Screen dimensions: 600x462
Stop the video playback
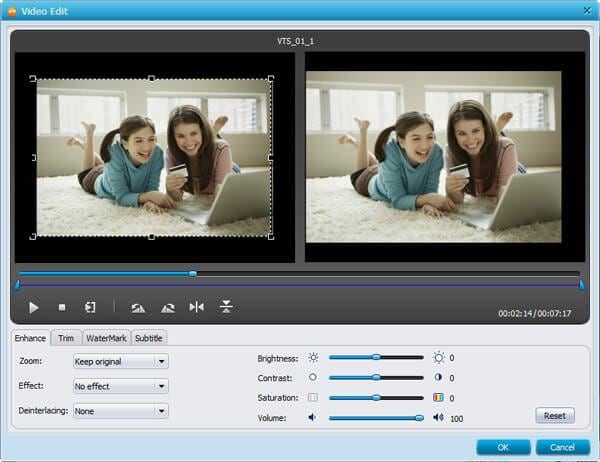(x=62, y=307)
